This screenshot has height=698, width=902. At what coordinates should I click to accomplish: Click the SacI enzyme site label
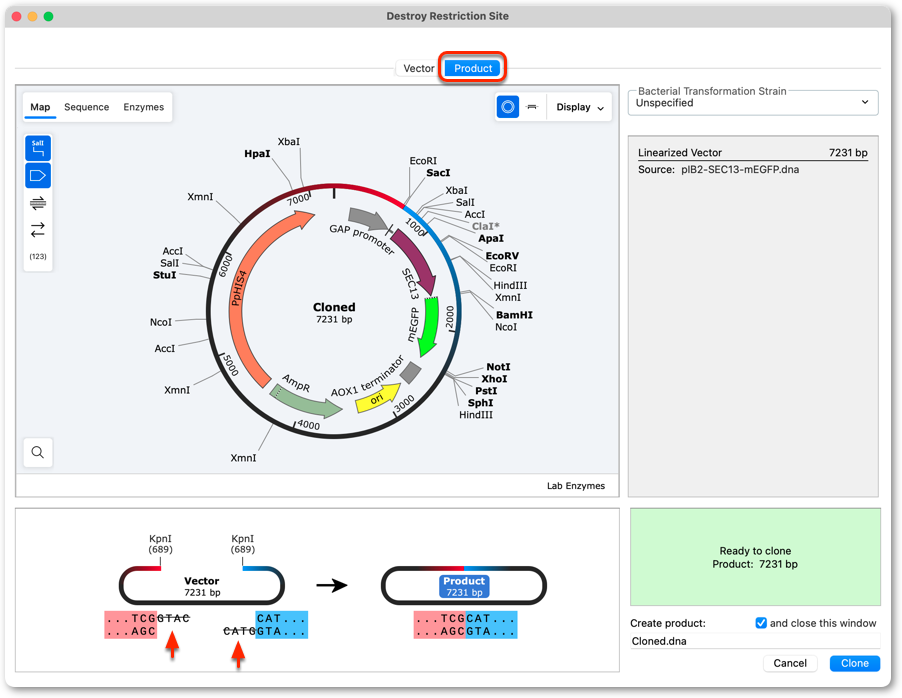[x=438, y=173]
